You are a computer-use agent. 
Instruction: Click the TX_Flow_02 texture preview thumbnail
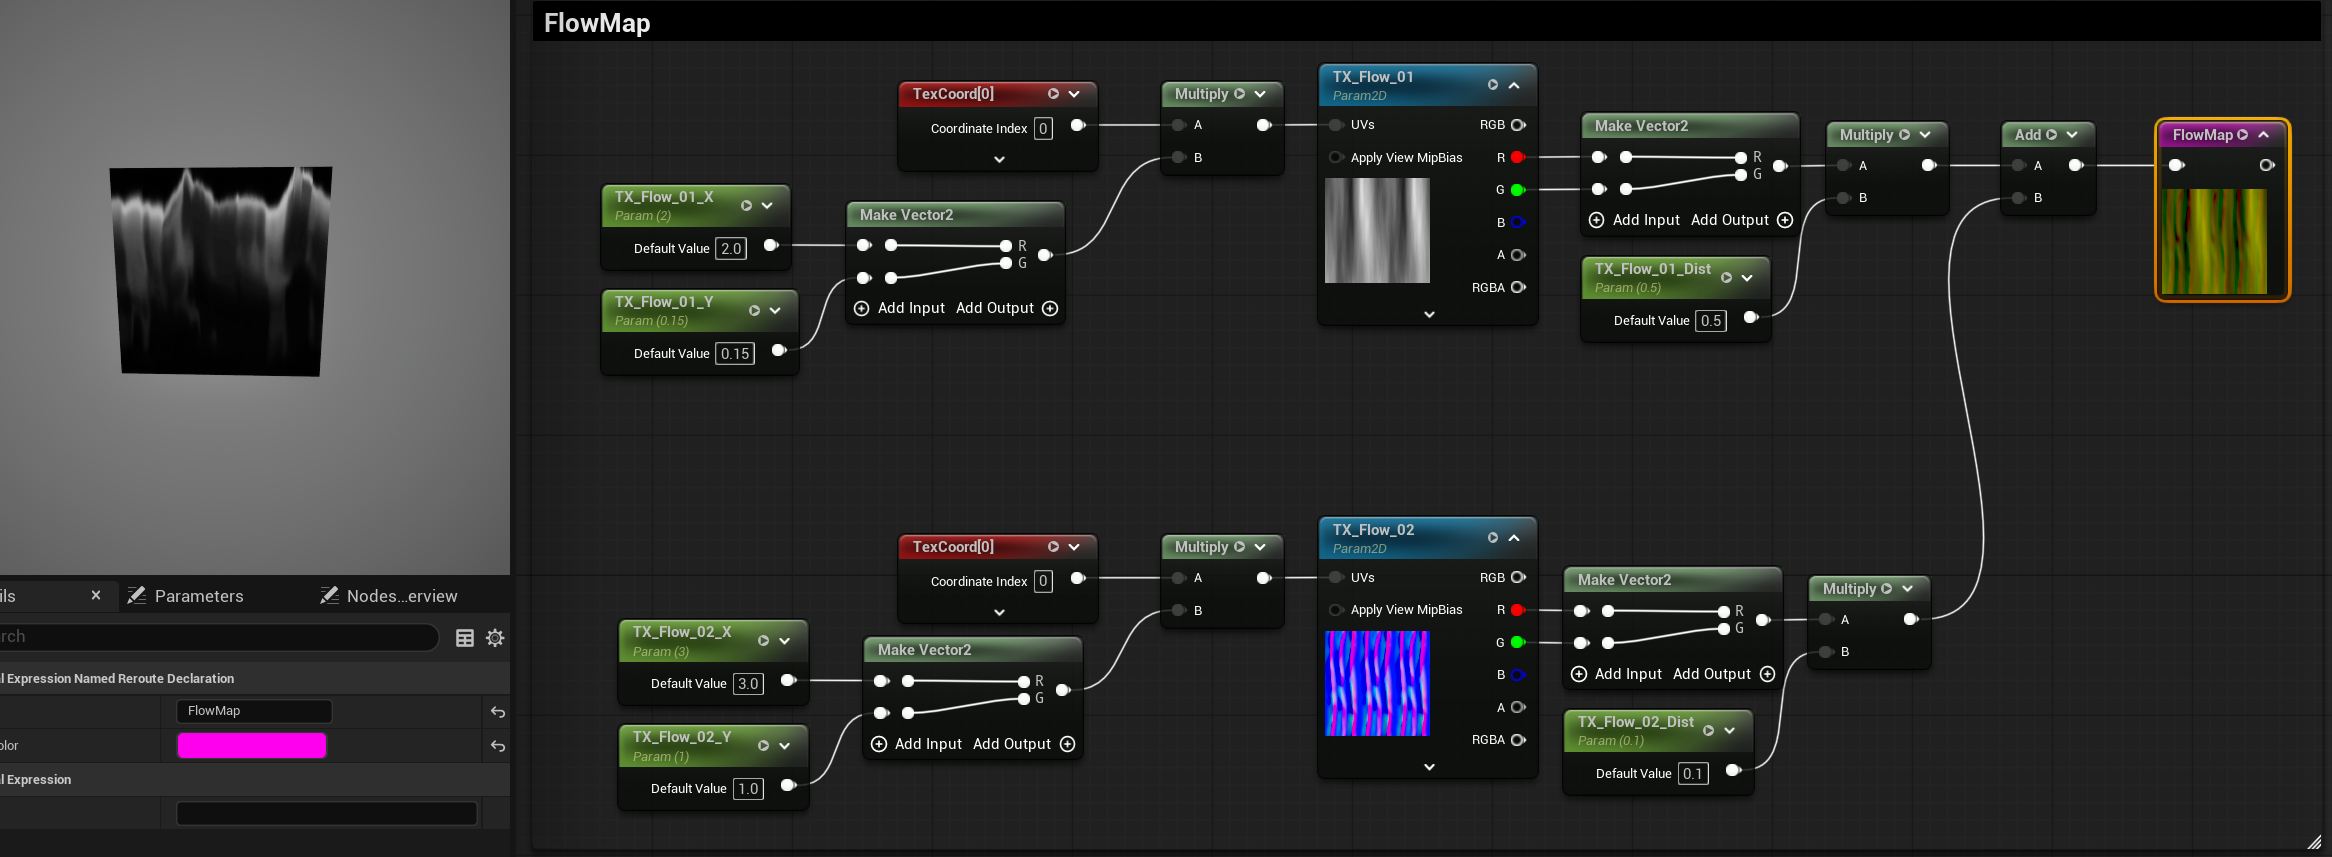[x=1377, y=683]
